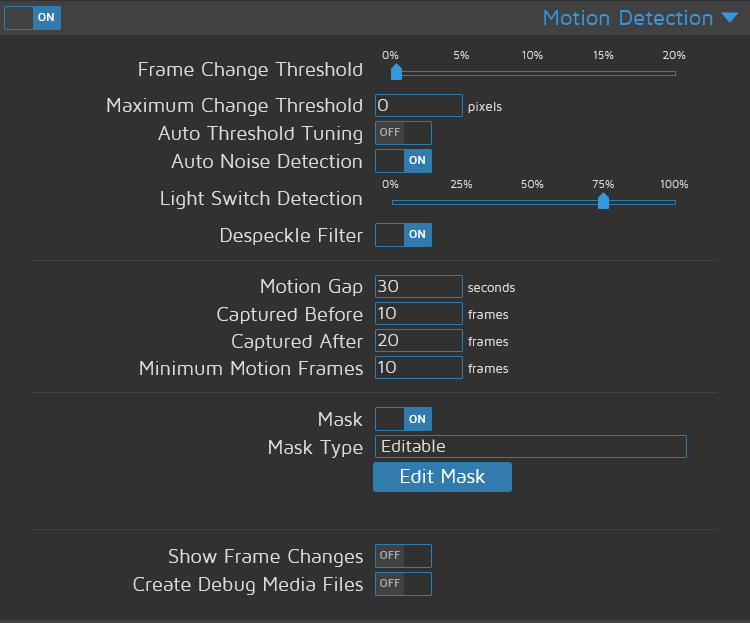Open the Mask Type dropdown

pos(531,446)
